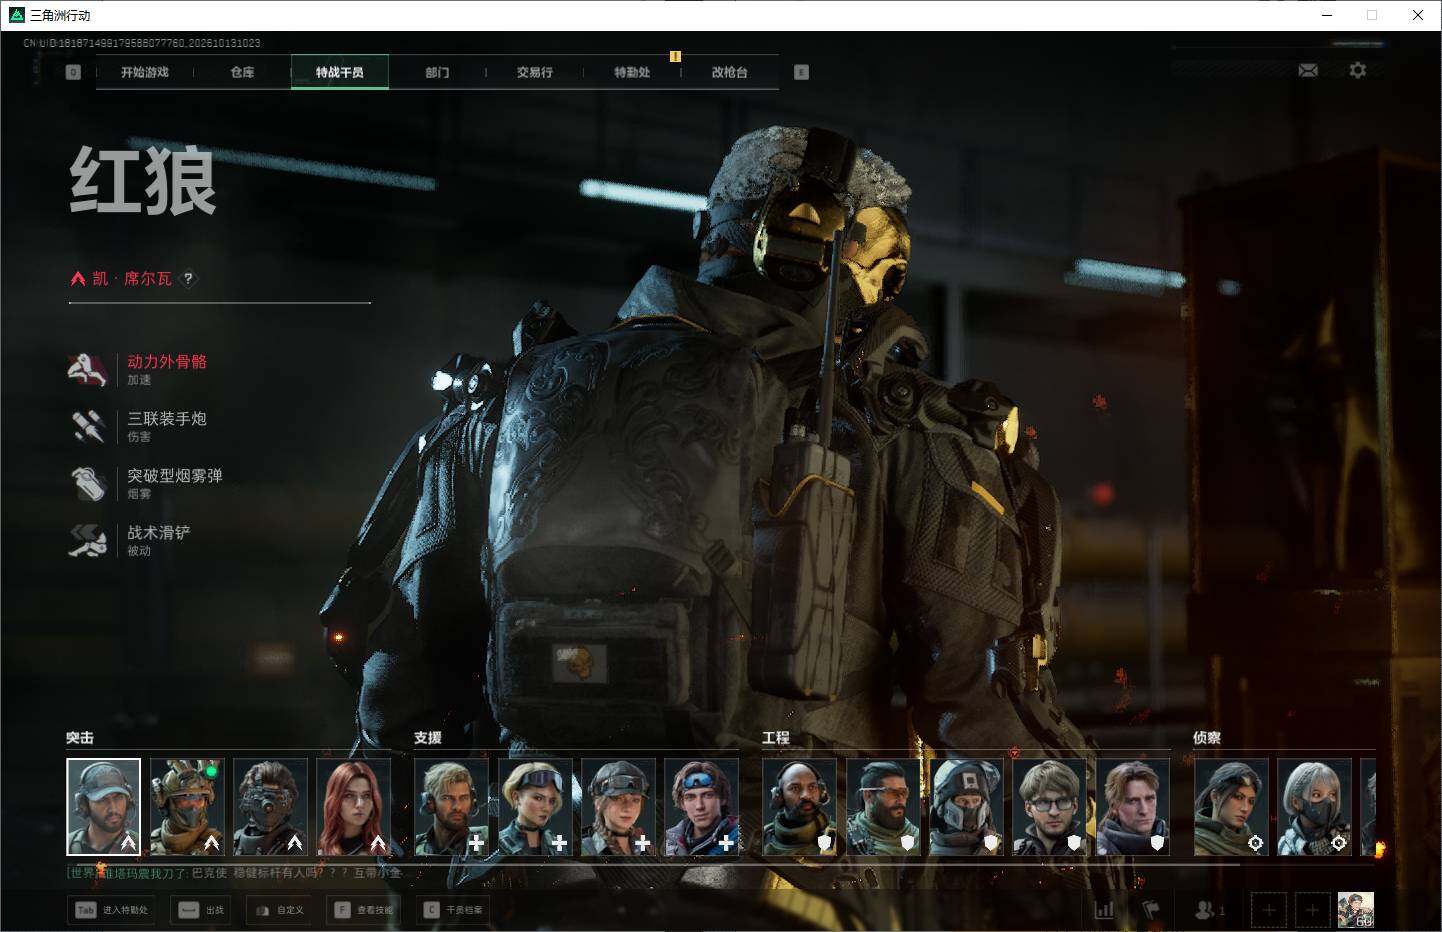Switch to the 特勤处 tab
The height and width of the screenshot is (932, 1442).
[632, 72]
